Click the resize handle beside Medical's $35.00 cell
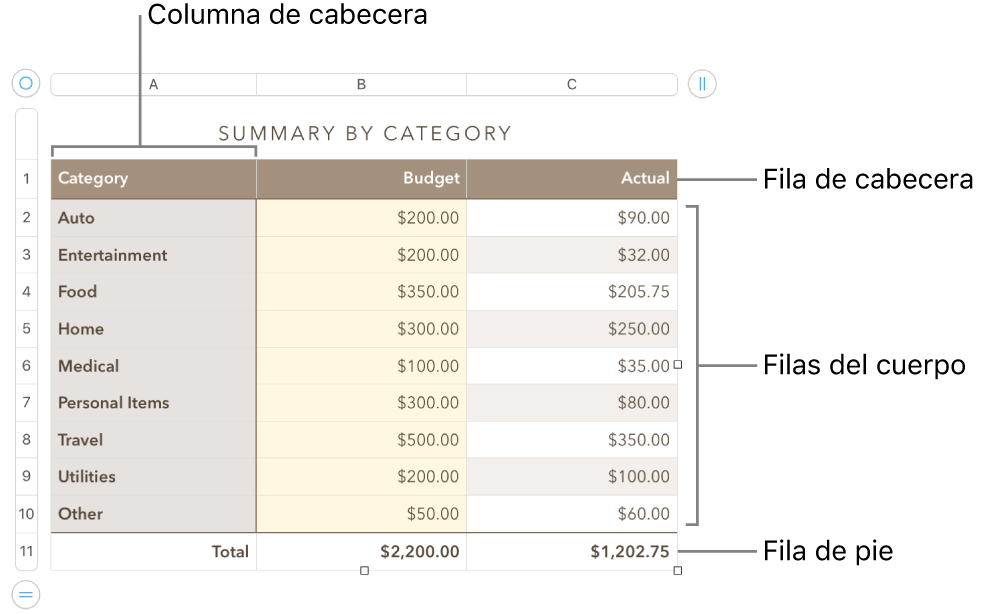 [x=677, y=365]
